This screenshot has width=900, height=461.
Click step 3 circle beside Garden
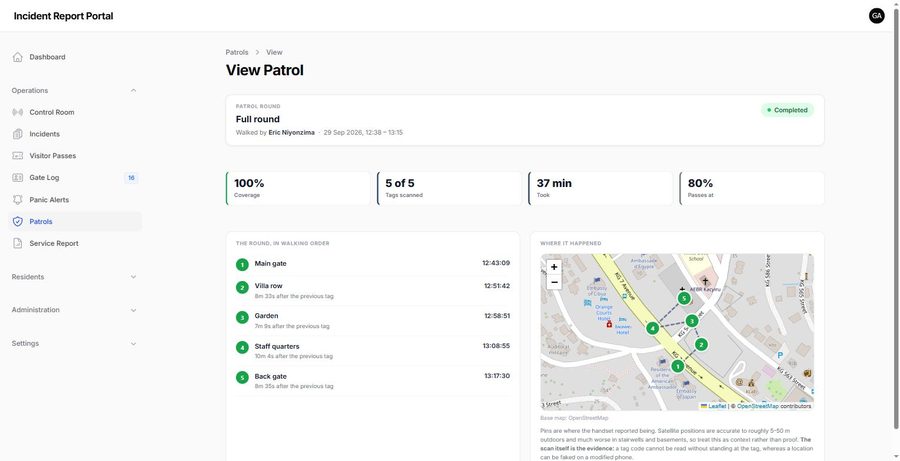click(242, 317)
